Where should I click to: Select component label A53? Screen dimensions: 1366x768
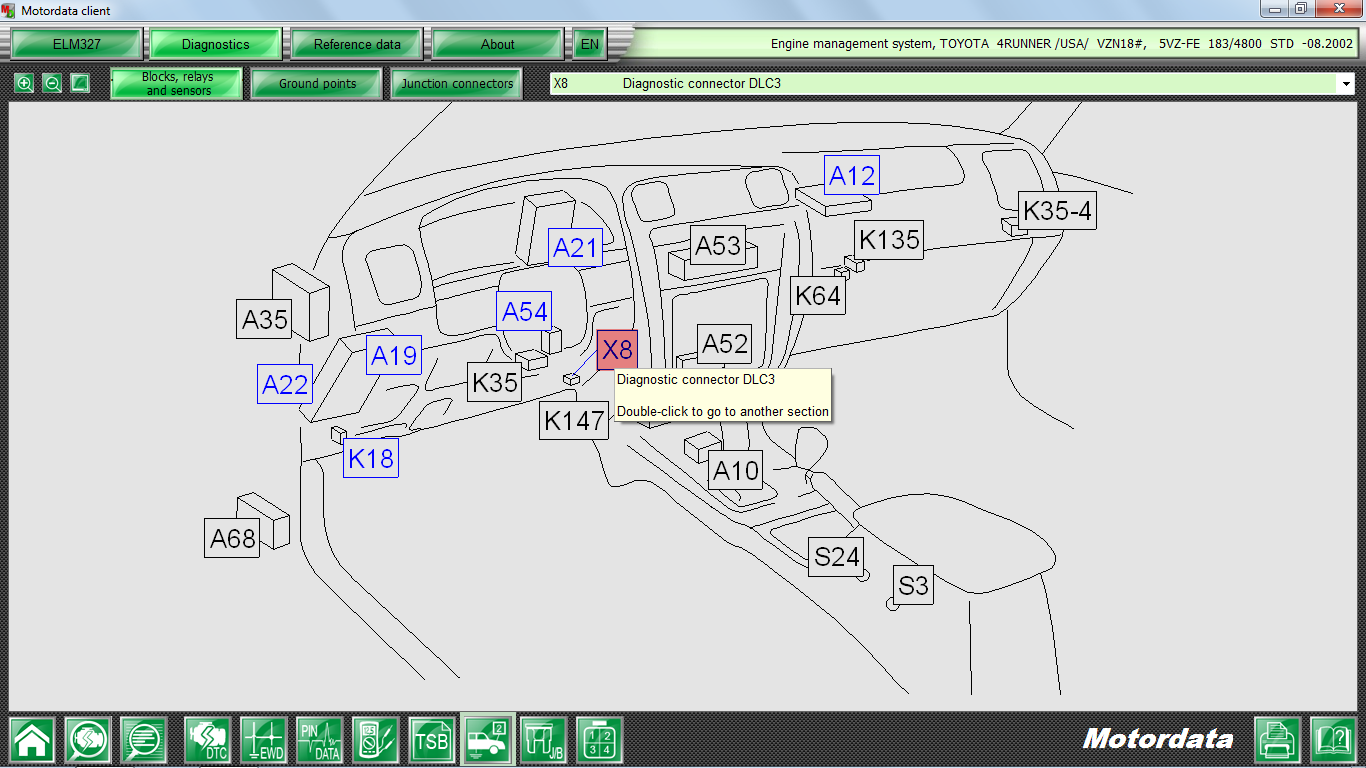718,245
